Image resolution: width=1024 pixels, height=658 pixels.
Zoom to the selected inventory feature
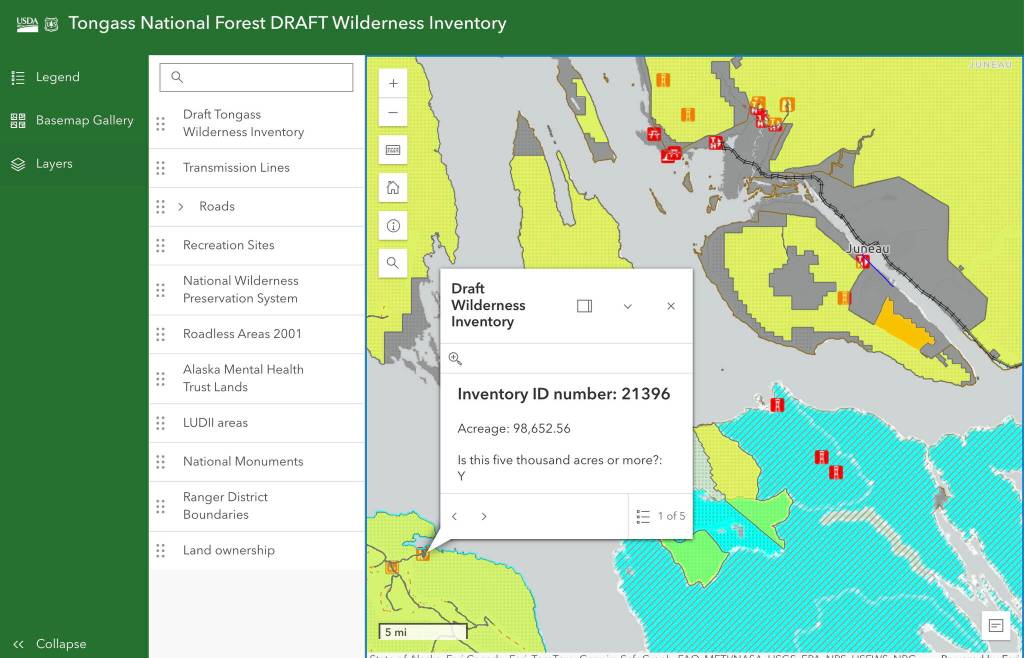pyautogui.click(x=455, y=359)
